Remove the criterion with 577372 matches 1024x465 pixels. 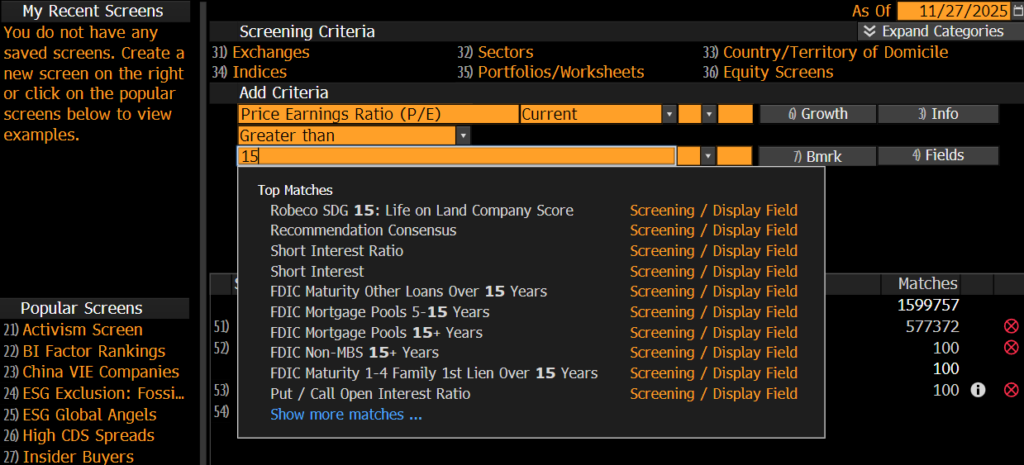1010,326
